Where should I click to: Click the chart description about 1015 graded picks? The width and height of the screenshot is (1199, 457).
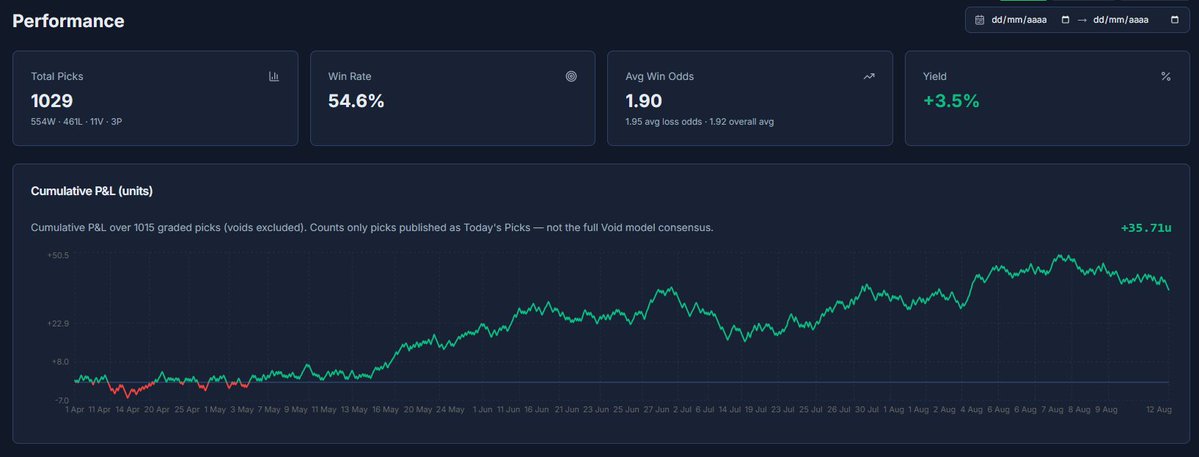(x=372, y=228)
